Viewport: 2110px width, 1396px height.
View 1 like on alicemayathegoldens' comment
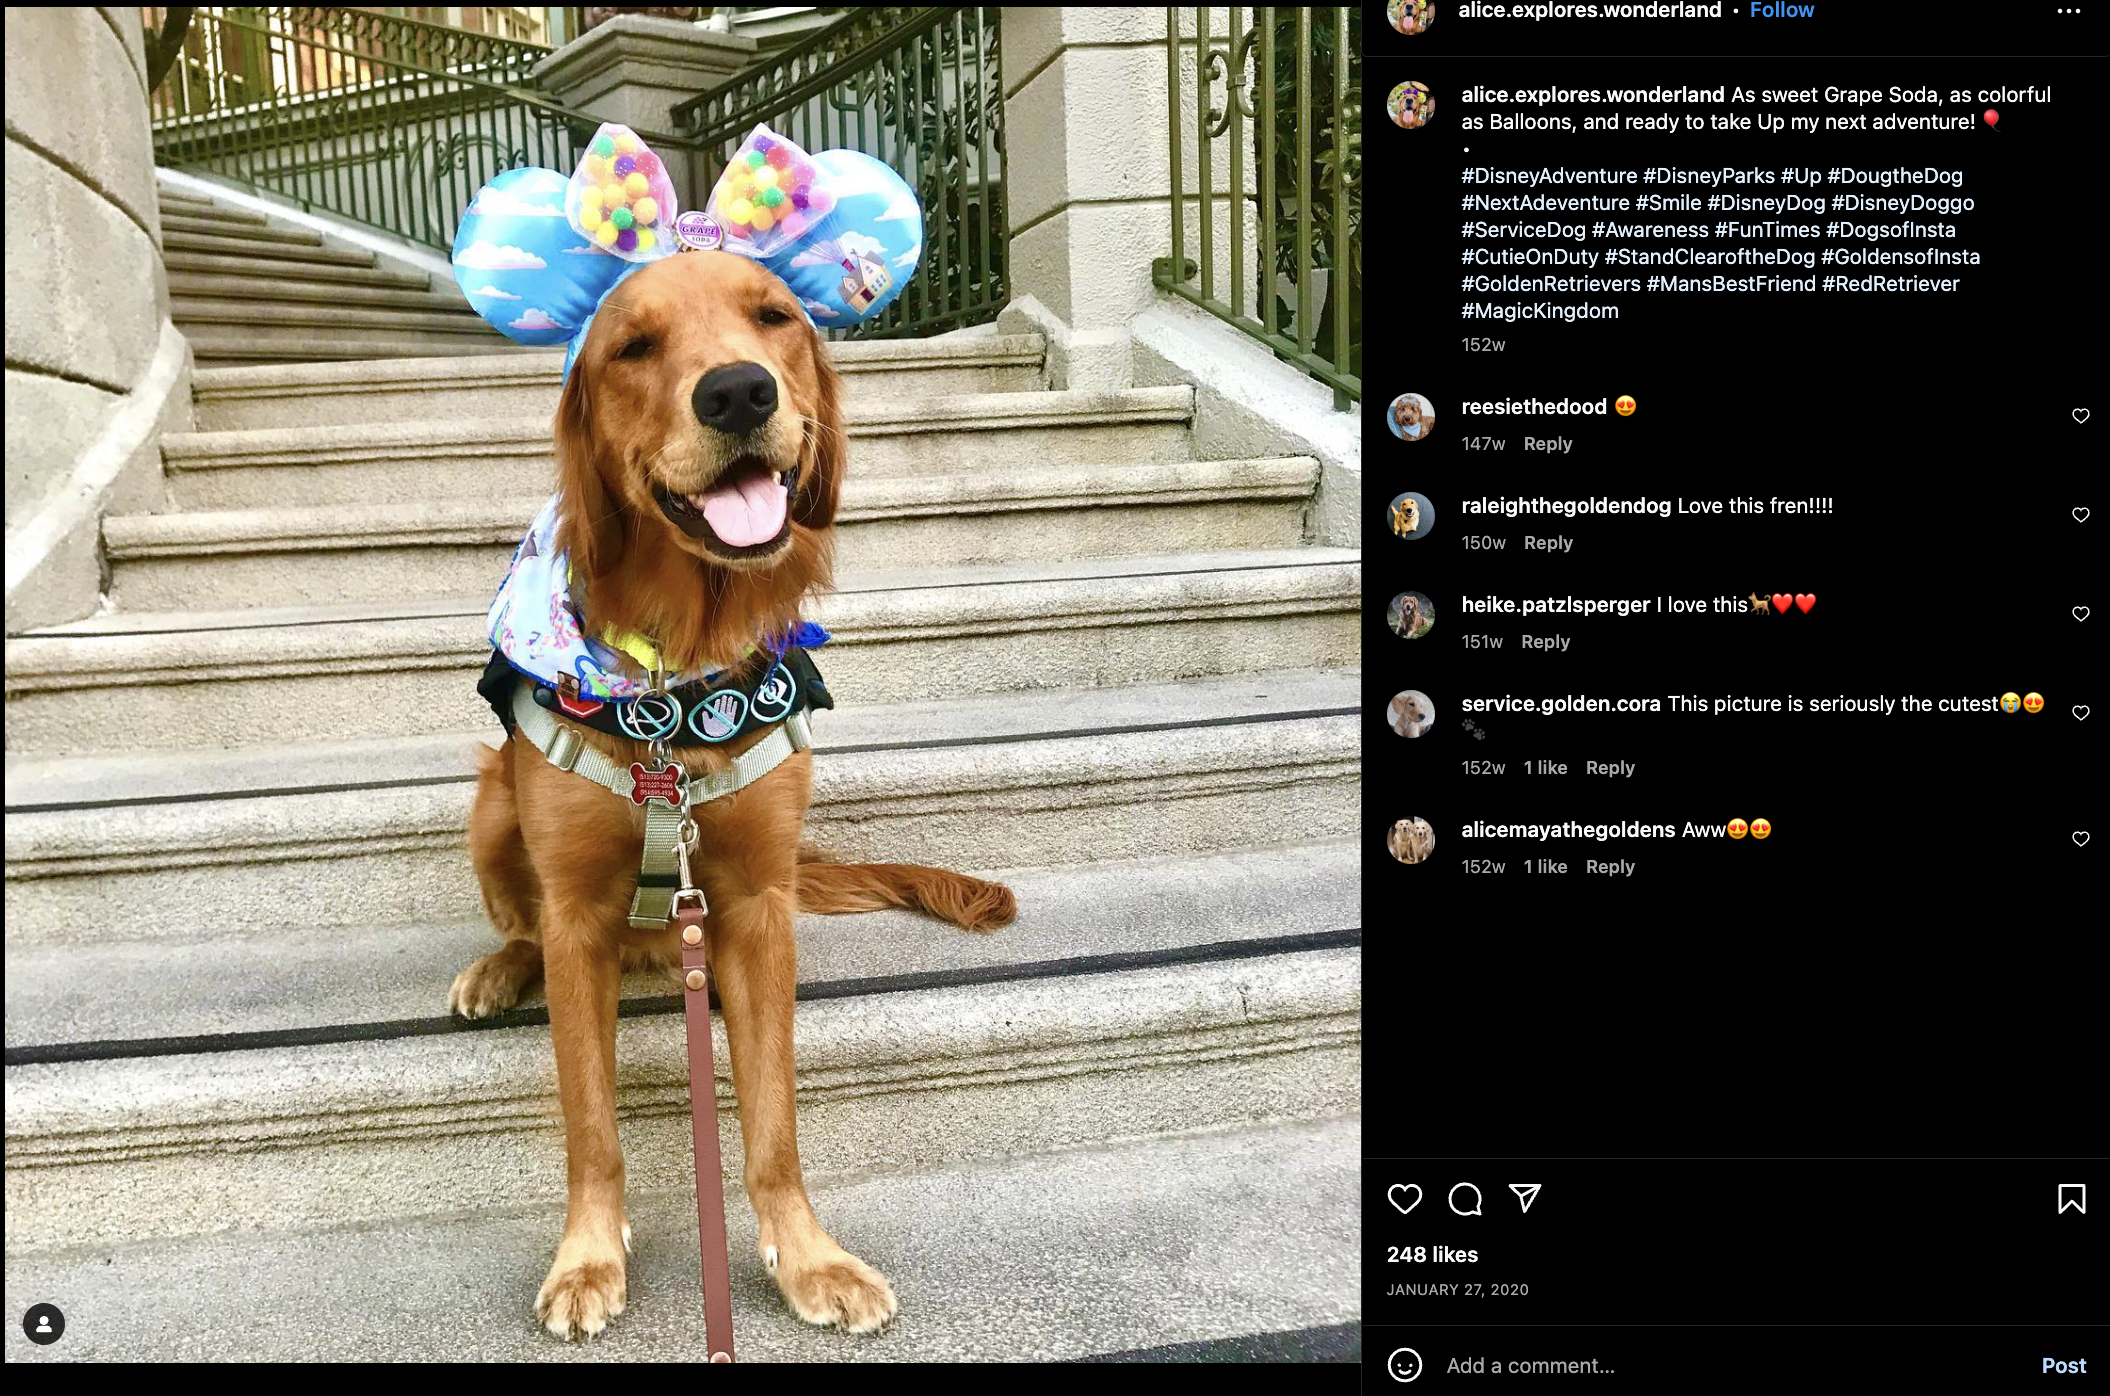point(1545,867)
